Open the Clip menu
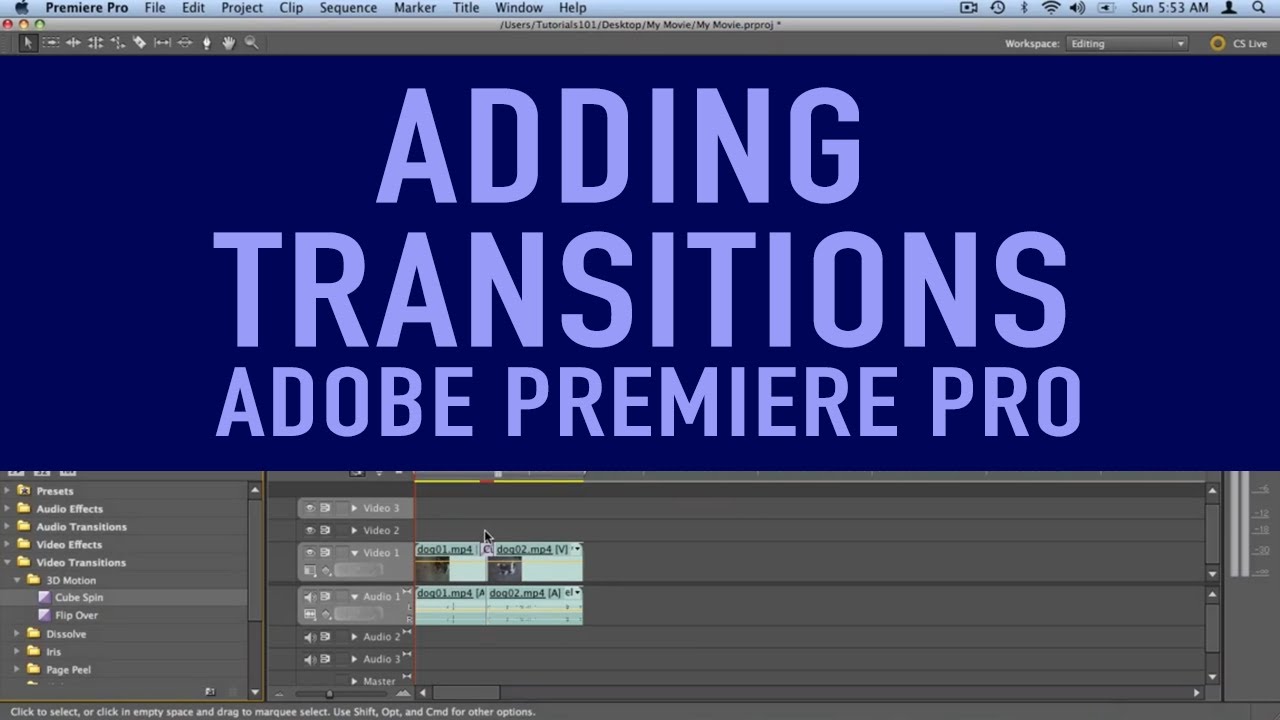Screen dimensions: 1280x720 [291, 8]
